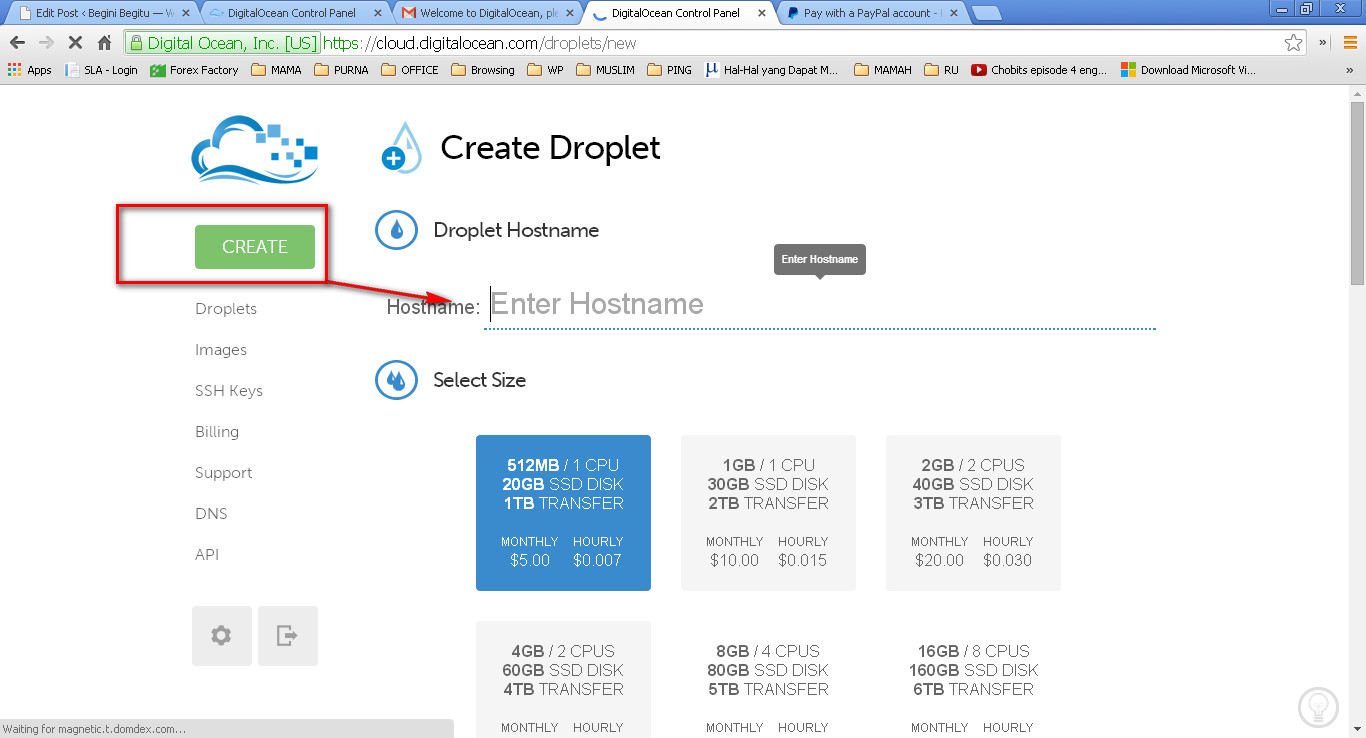Screen dimensions: 1366x738
Task: Open the MAMAH bookmarks folder
Action: pos(882,70)
